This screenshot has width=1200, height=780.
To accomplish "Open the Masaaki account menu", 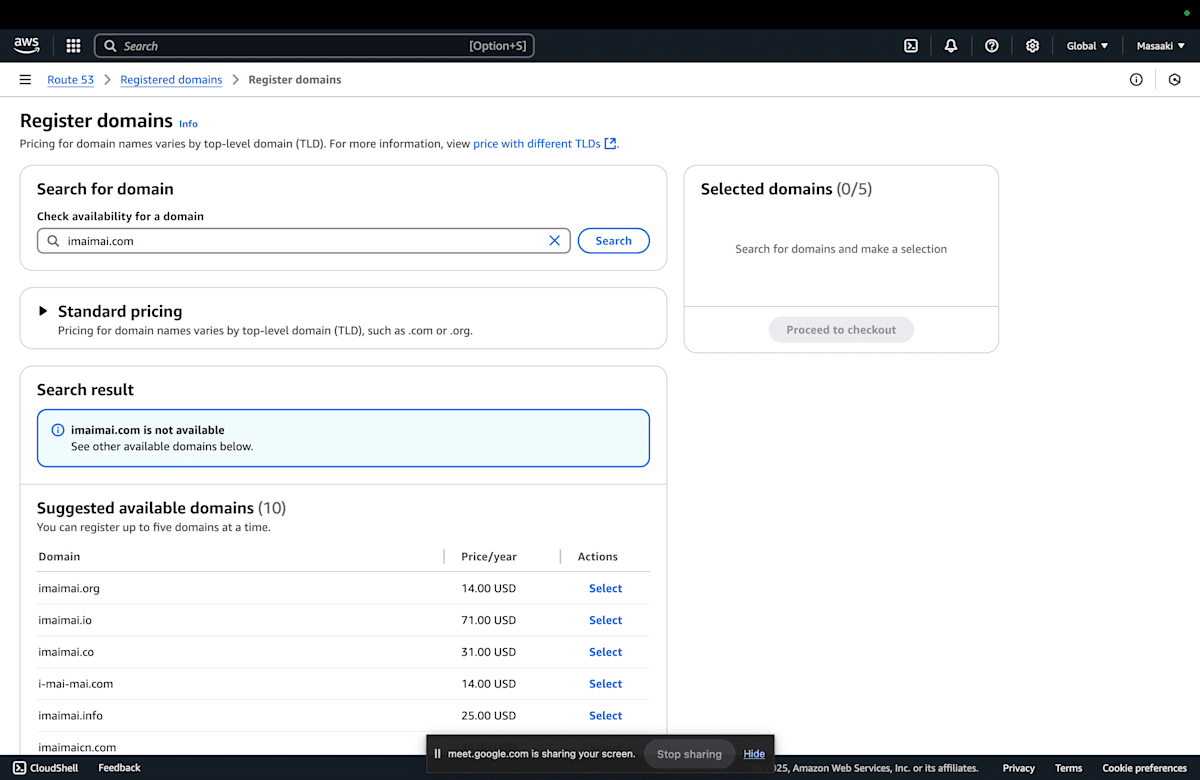I will tap(1161, 46).
